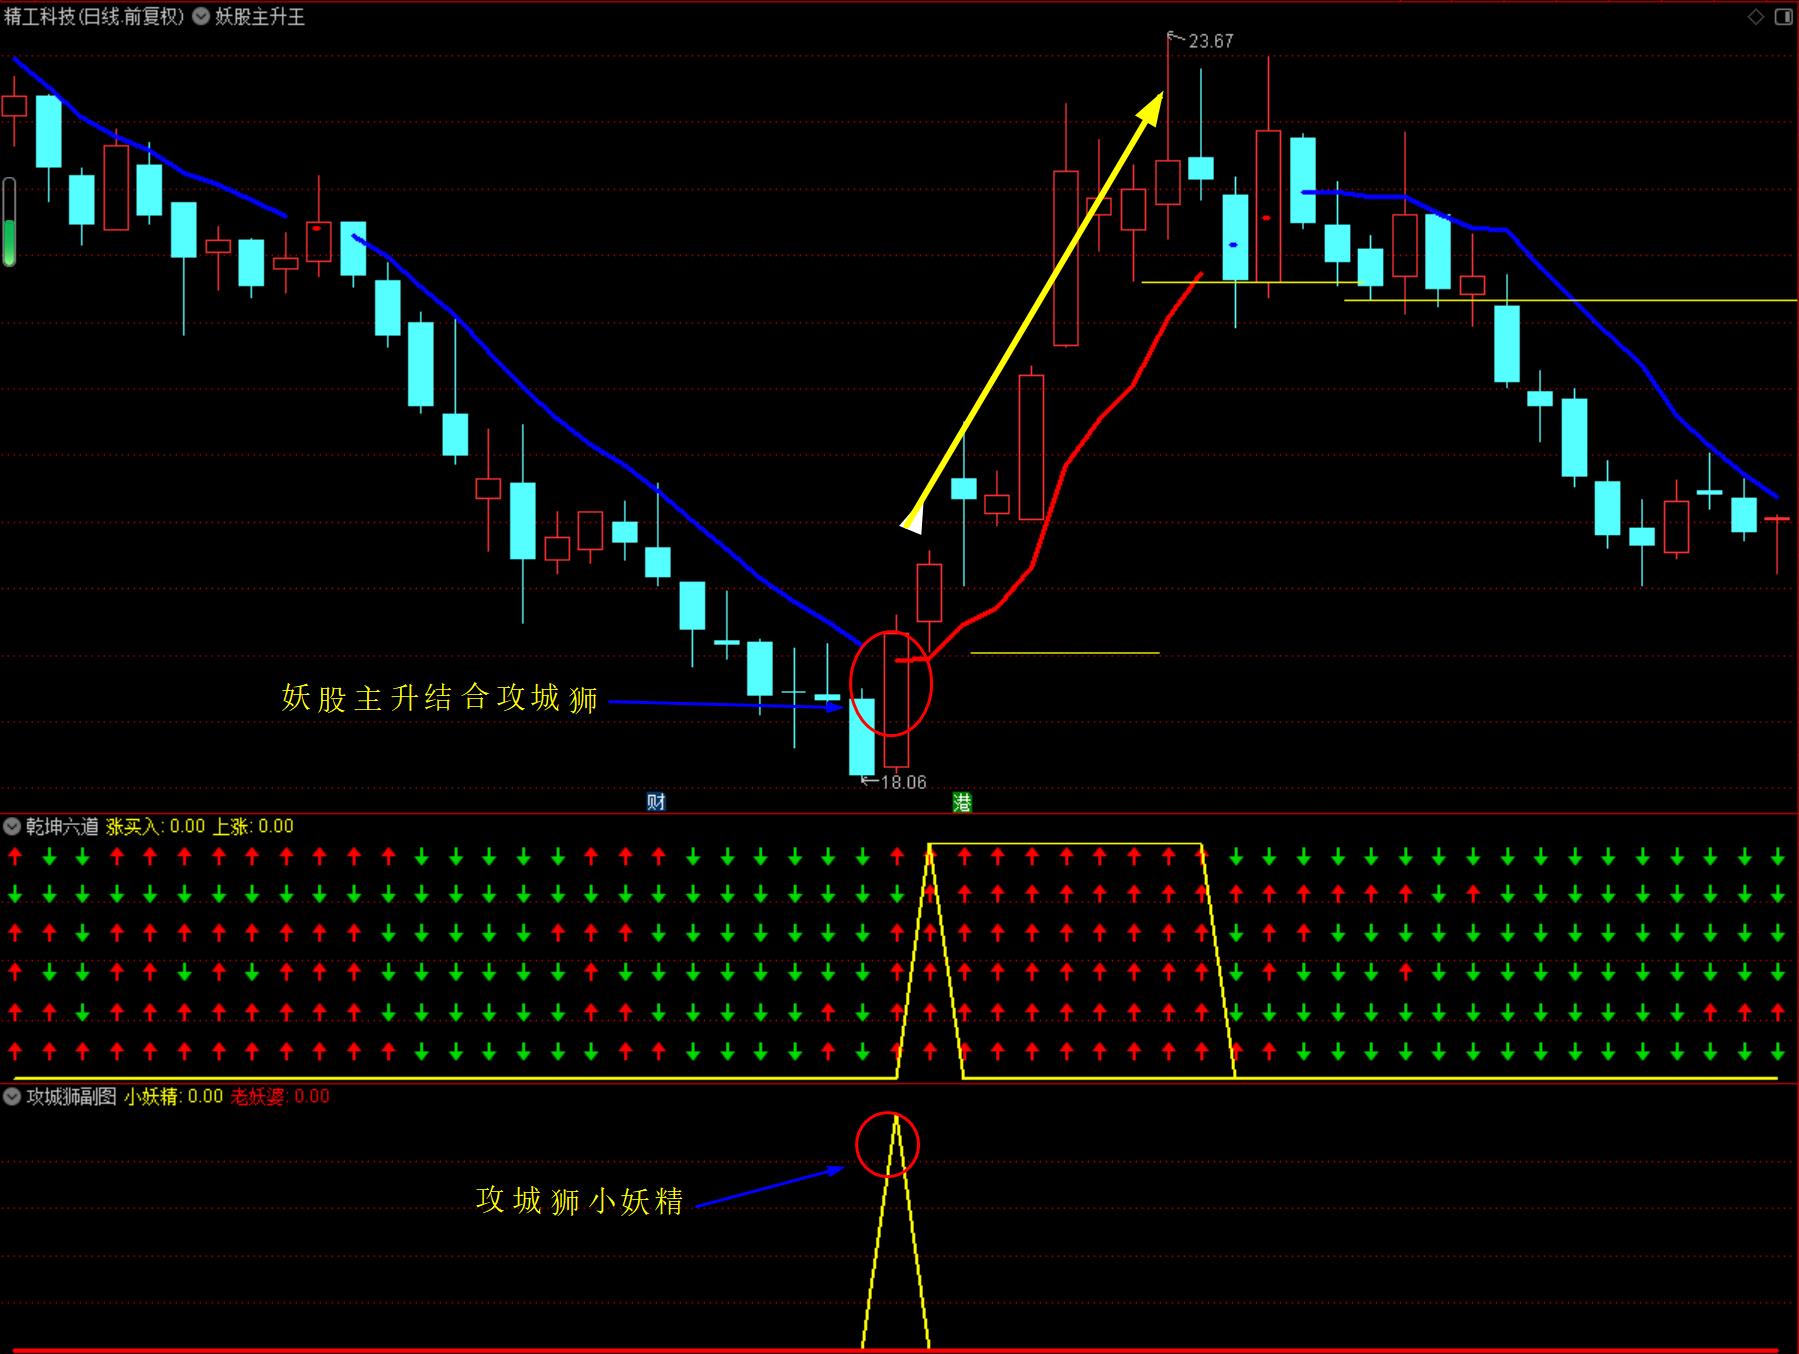Select the stock title 精工科技(日线.前复权)
This screenshot has width=1799, height=1354.
tap(94, 16)
